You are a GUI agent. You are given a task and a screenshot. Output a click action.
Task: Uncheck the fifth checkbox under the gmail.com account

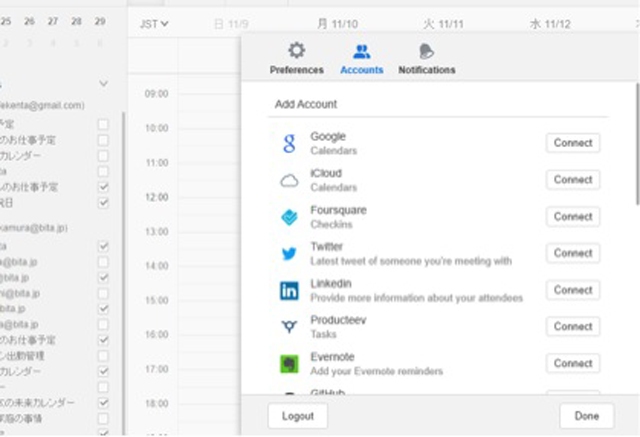(x=104, y=187)
